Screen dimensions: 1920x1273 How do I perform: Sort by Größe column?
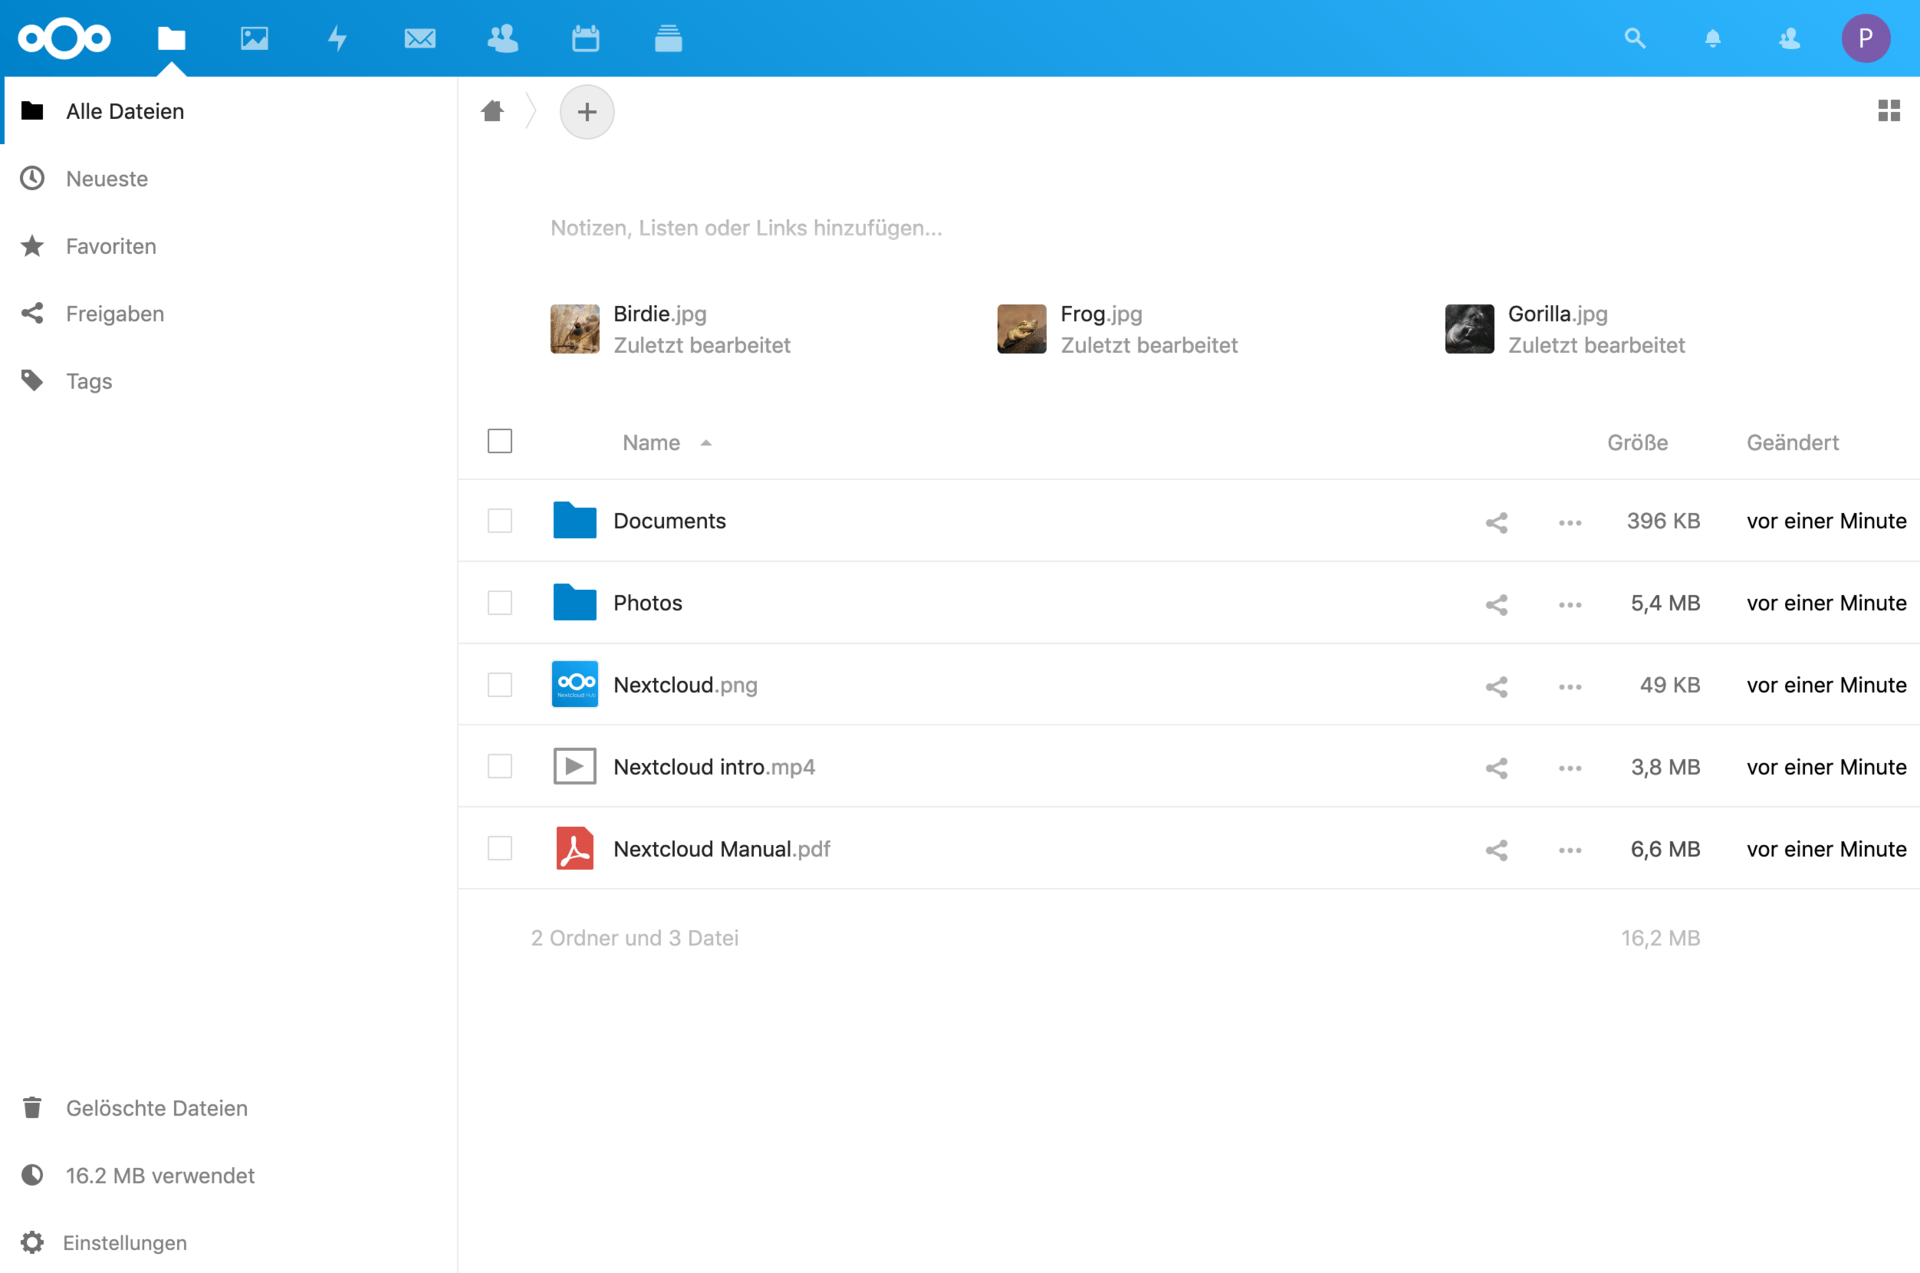click(x=1637, y=442)
